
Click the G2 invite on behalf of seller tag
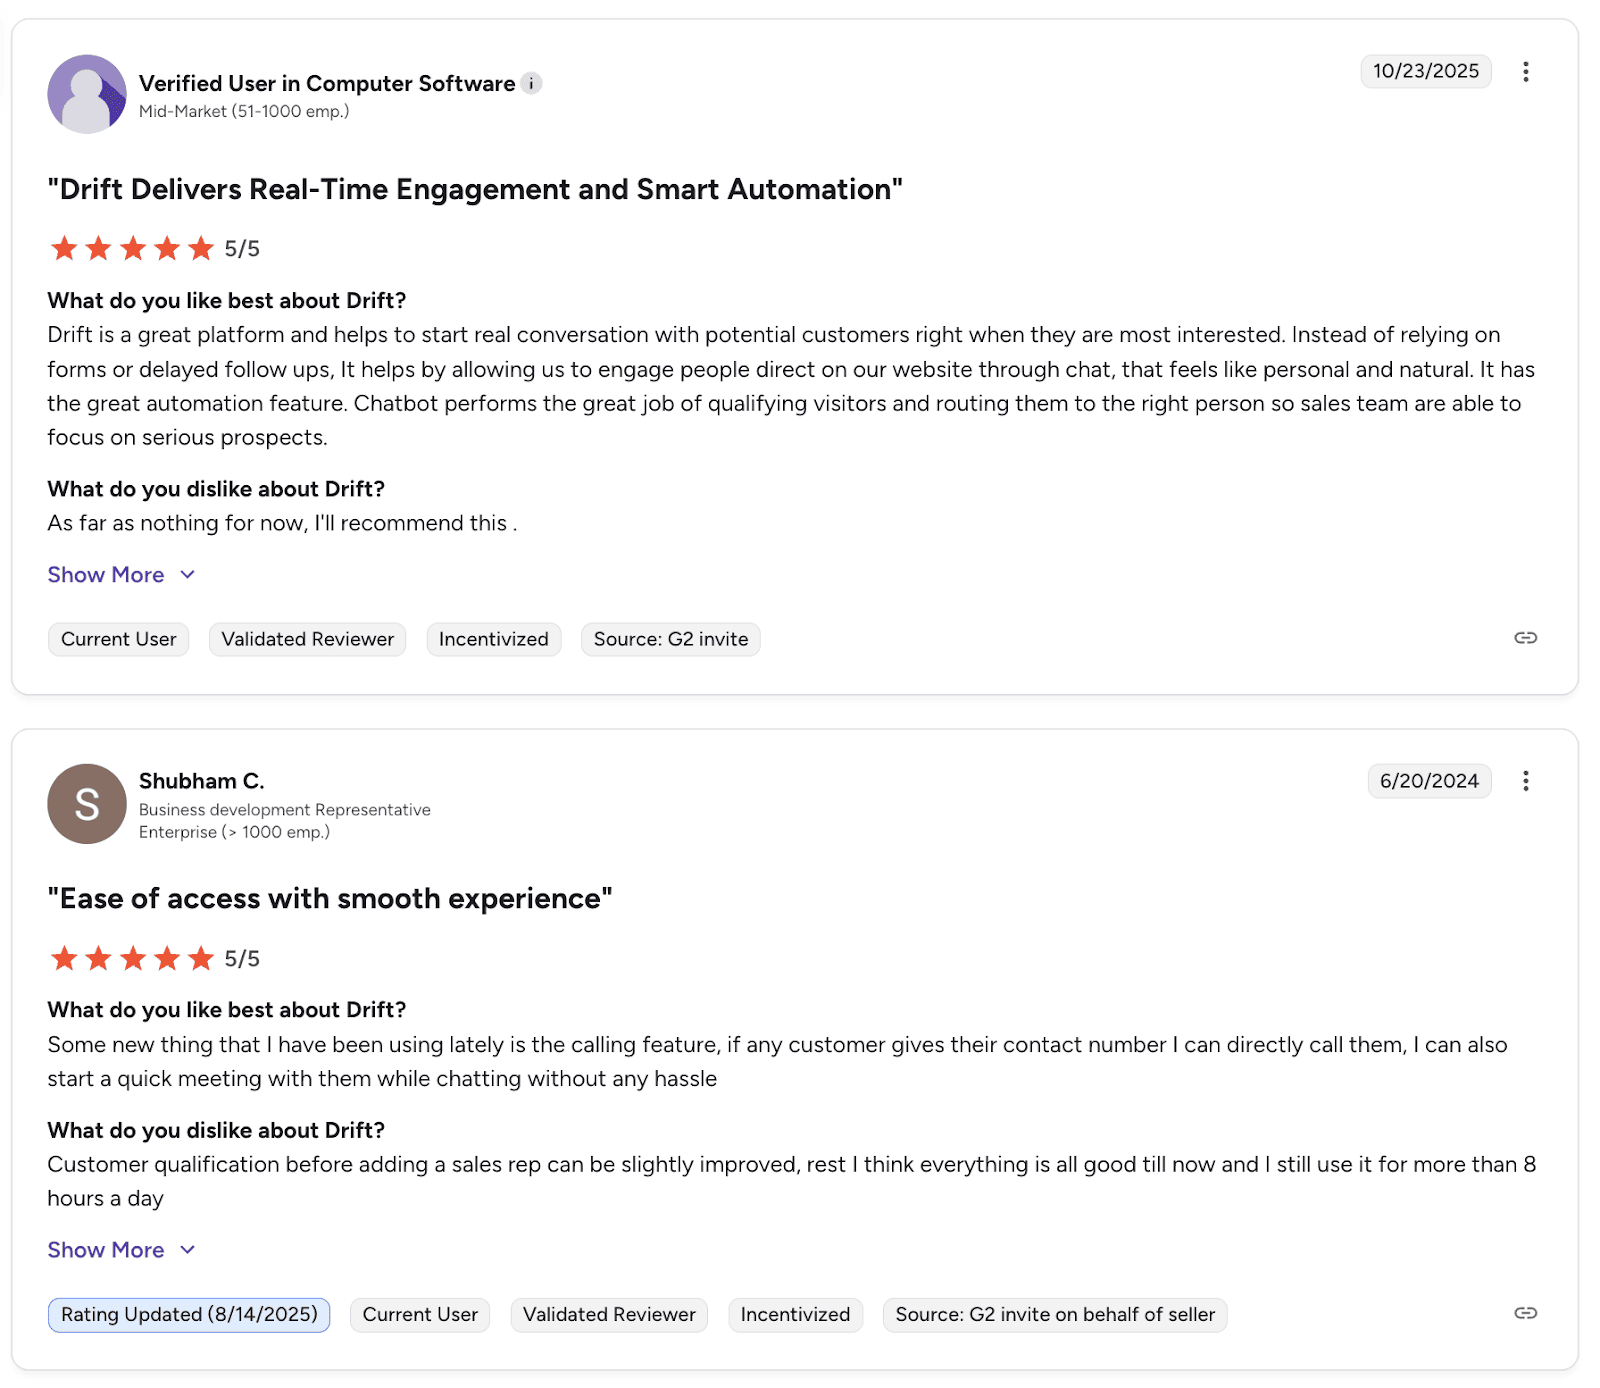point(1054,1314)
